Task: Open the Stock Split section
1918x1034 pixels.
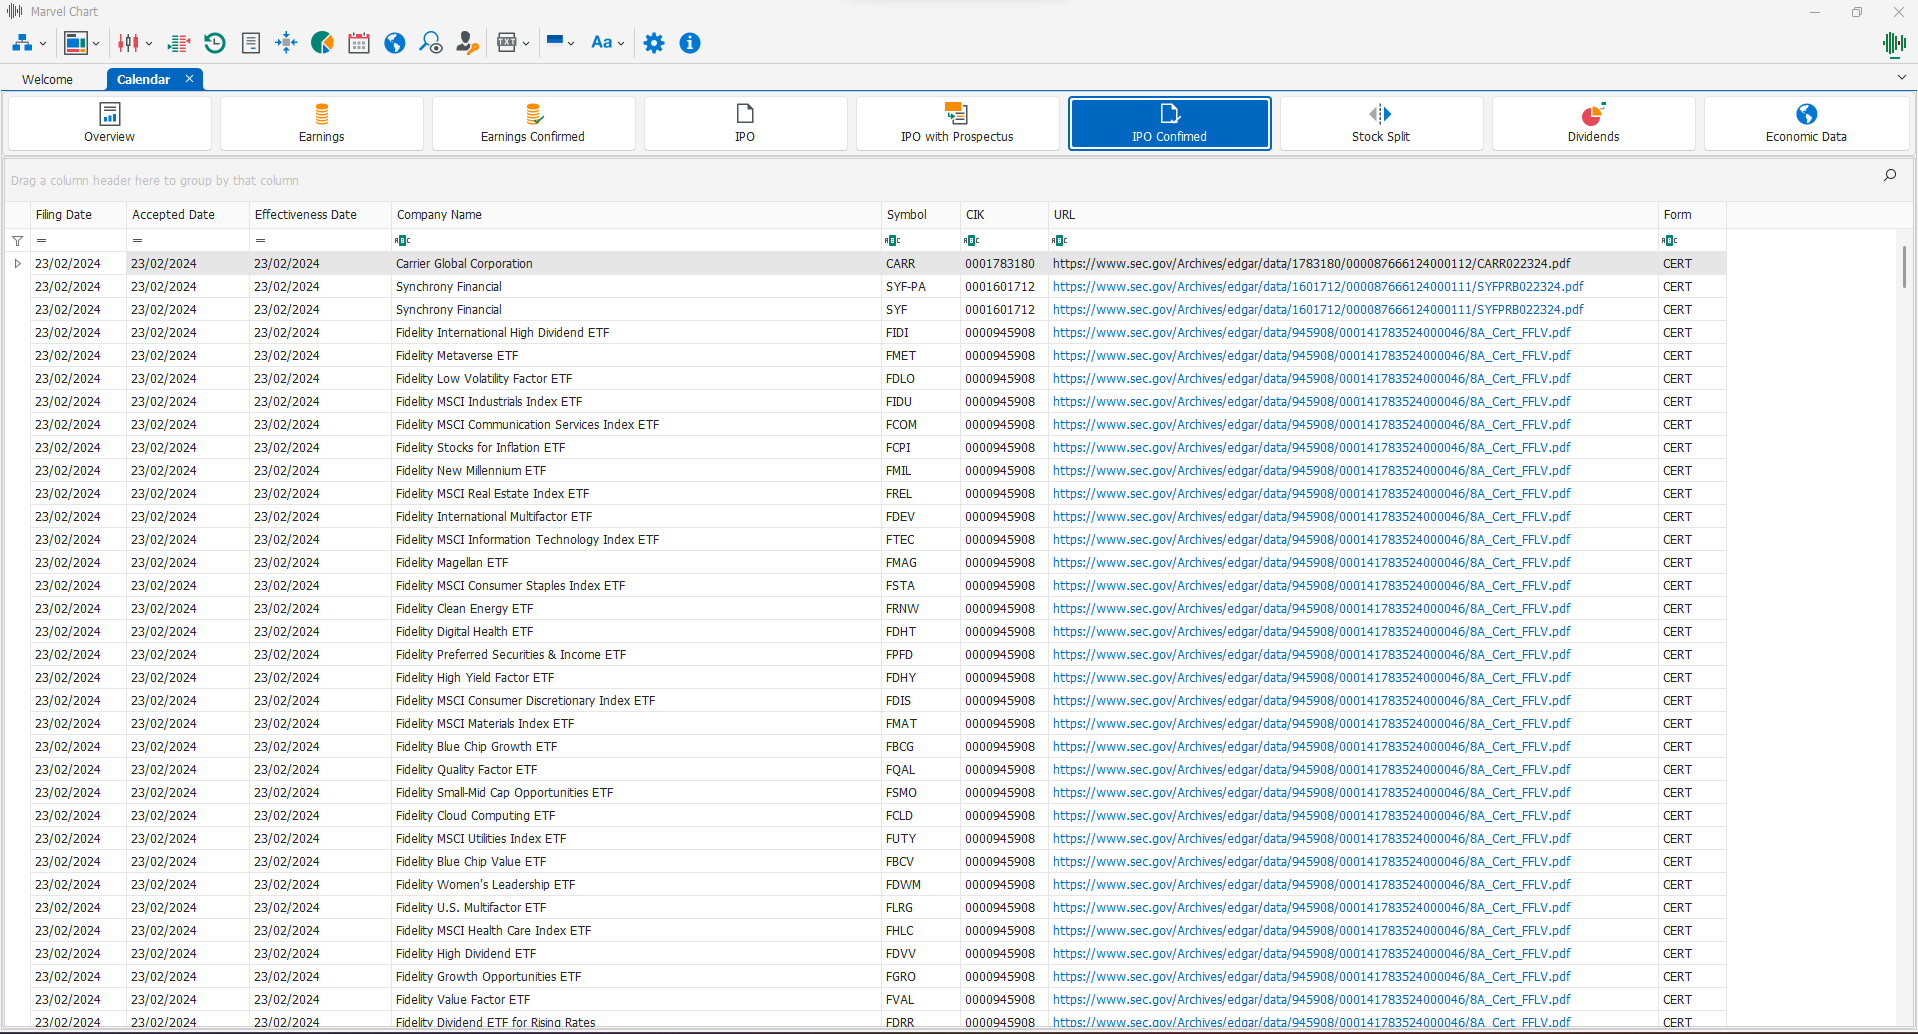Action: (x=1381, y=123)
